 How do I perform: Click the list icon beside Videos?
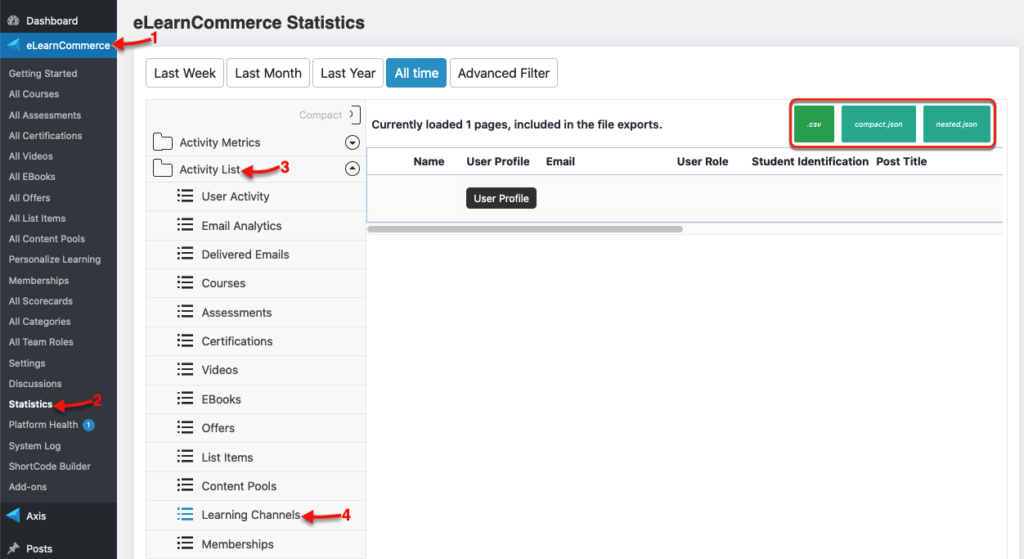[185, 369]
